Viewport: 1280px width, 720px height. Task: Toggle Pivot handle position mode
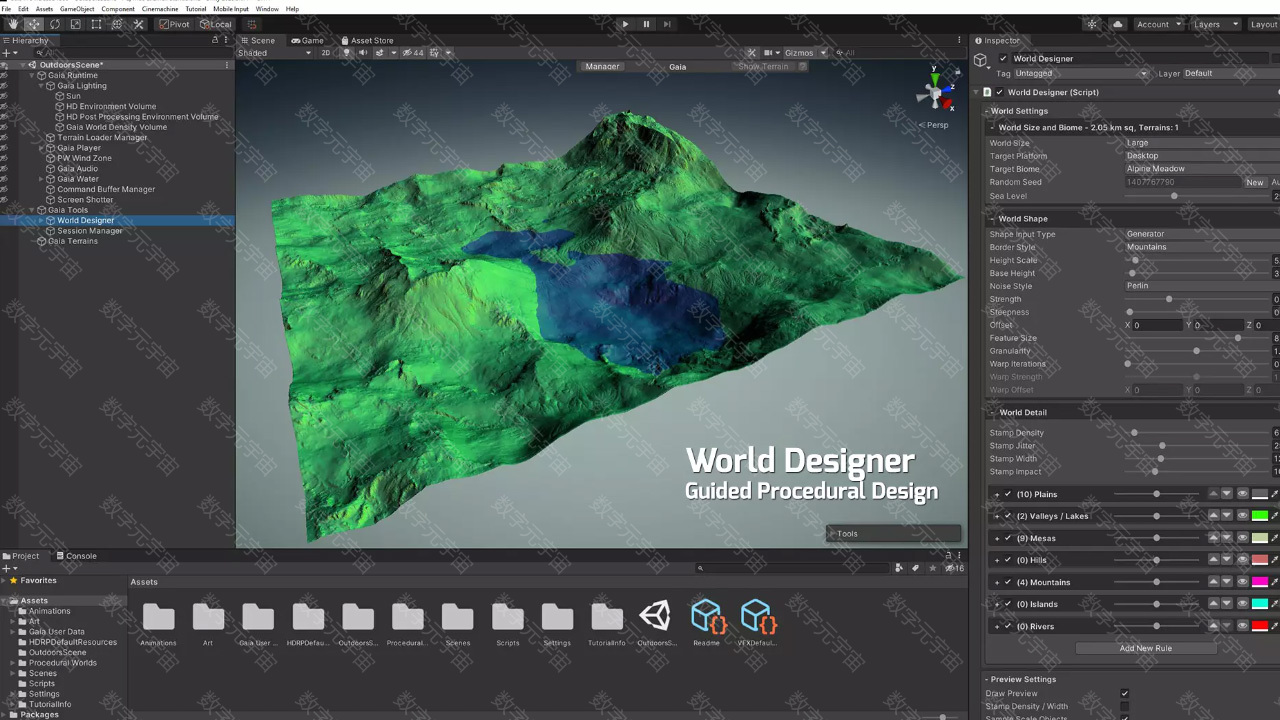point(175,24)
